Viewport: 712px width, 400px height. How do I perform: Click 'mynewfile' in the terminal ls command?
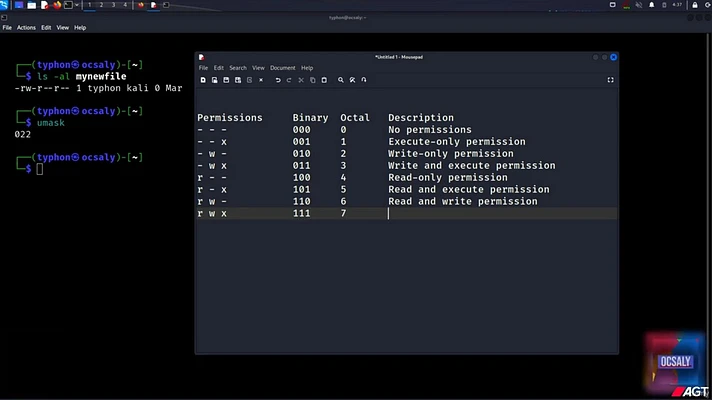pos(101,77)
